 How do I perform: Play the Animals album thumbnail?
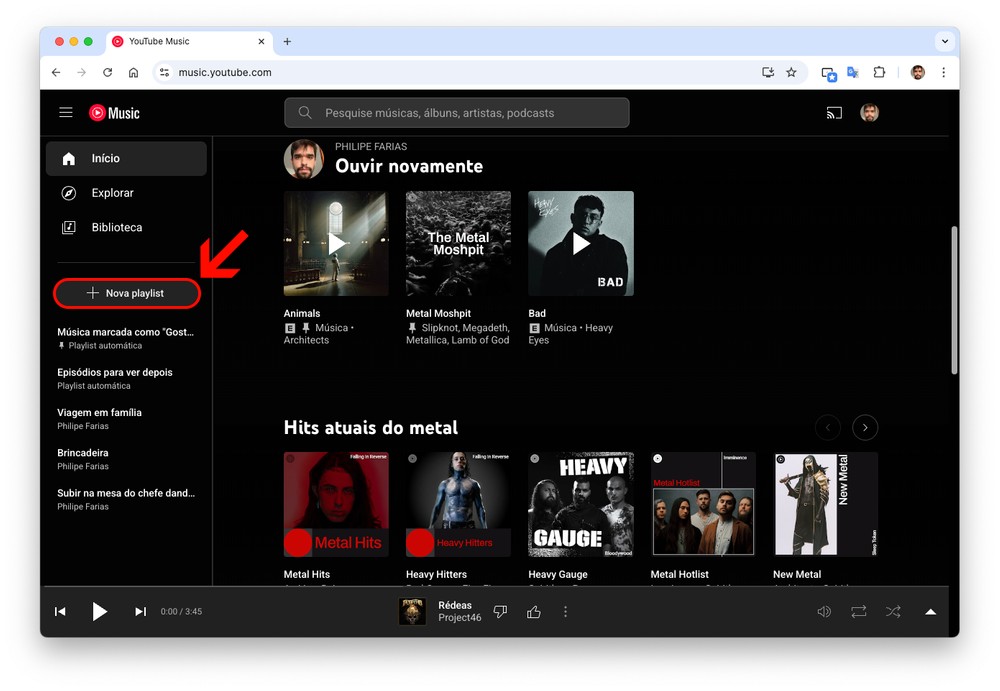[336, 244]
